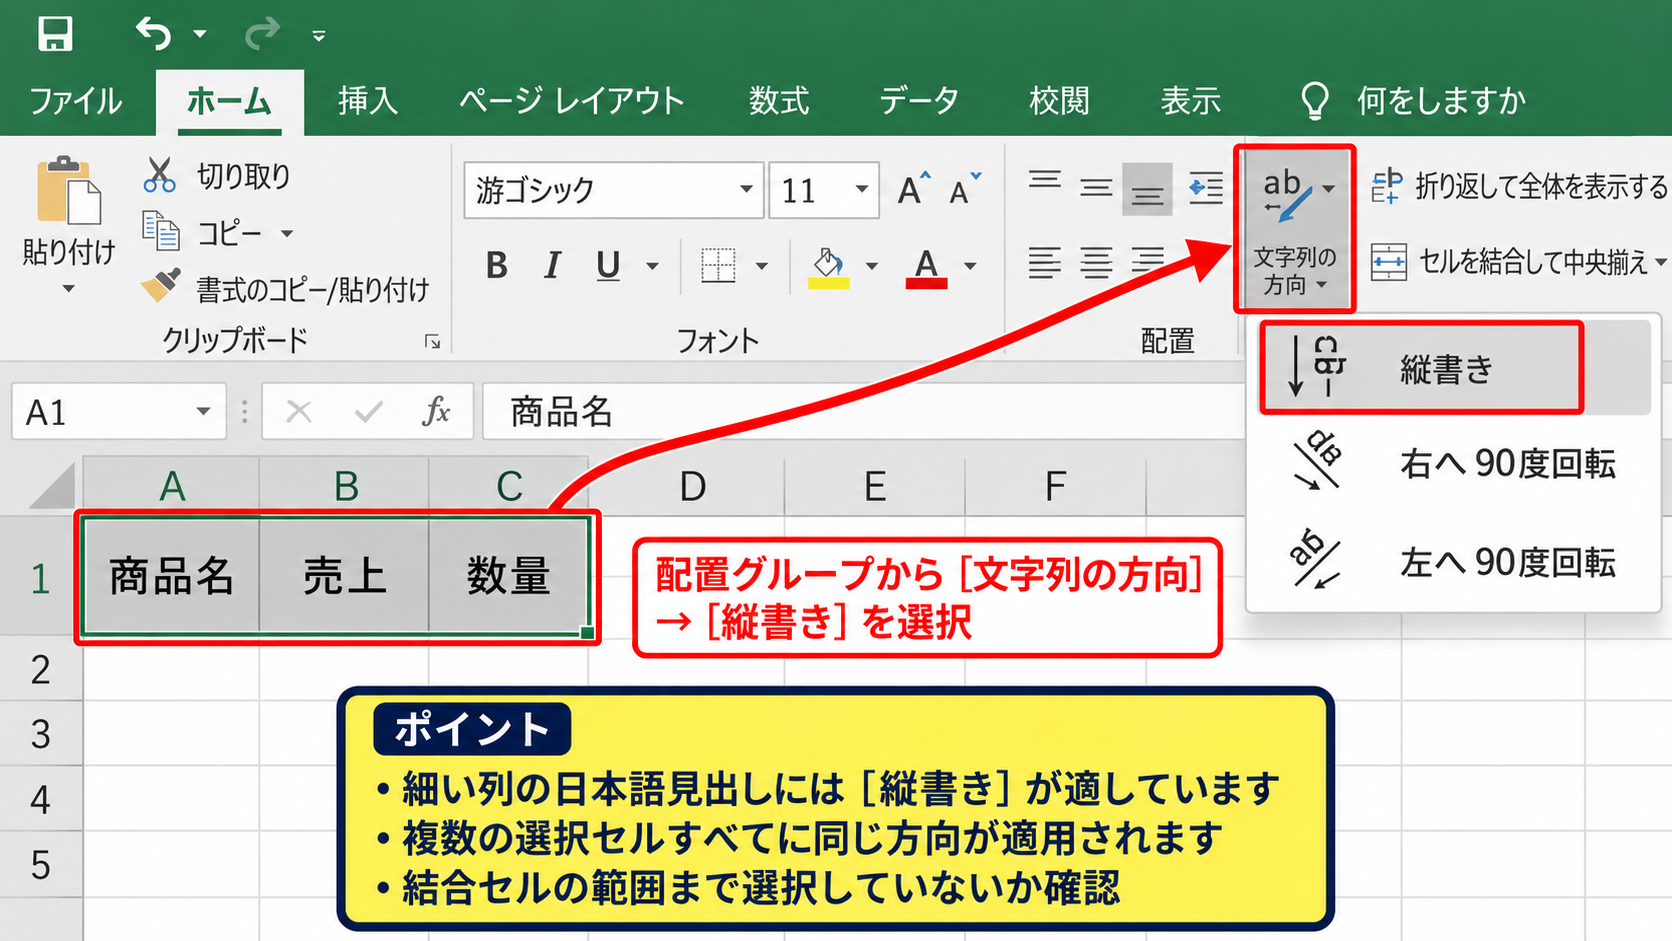Toggle bottom align button
The height and width of the screenshot is (941, 1672).
click(1147, 189)
